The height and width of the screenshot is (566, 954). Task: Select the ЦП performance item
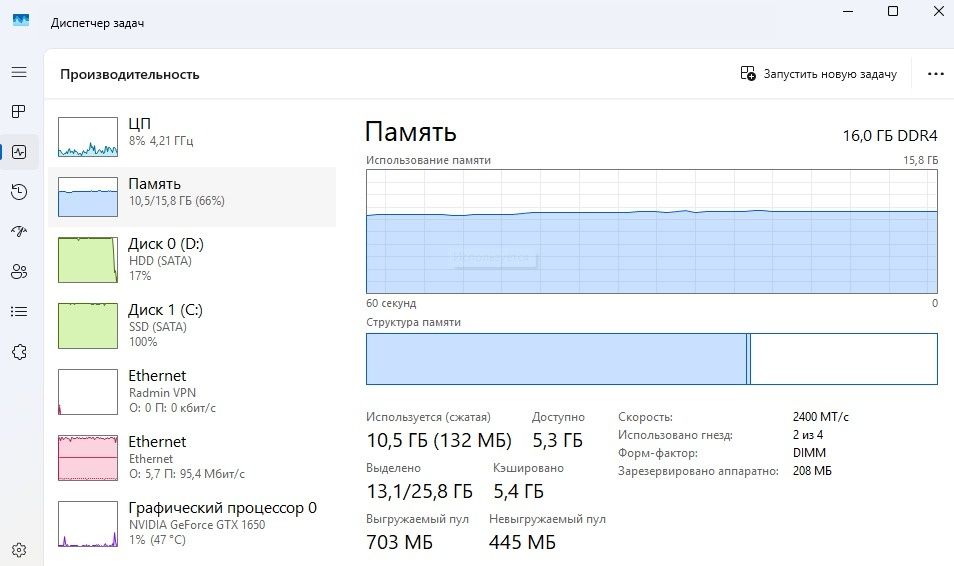192,137
